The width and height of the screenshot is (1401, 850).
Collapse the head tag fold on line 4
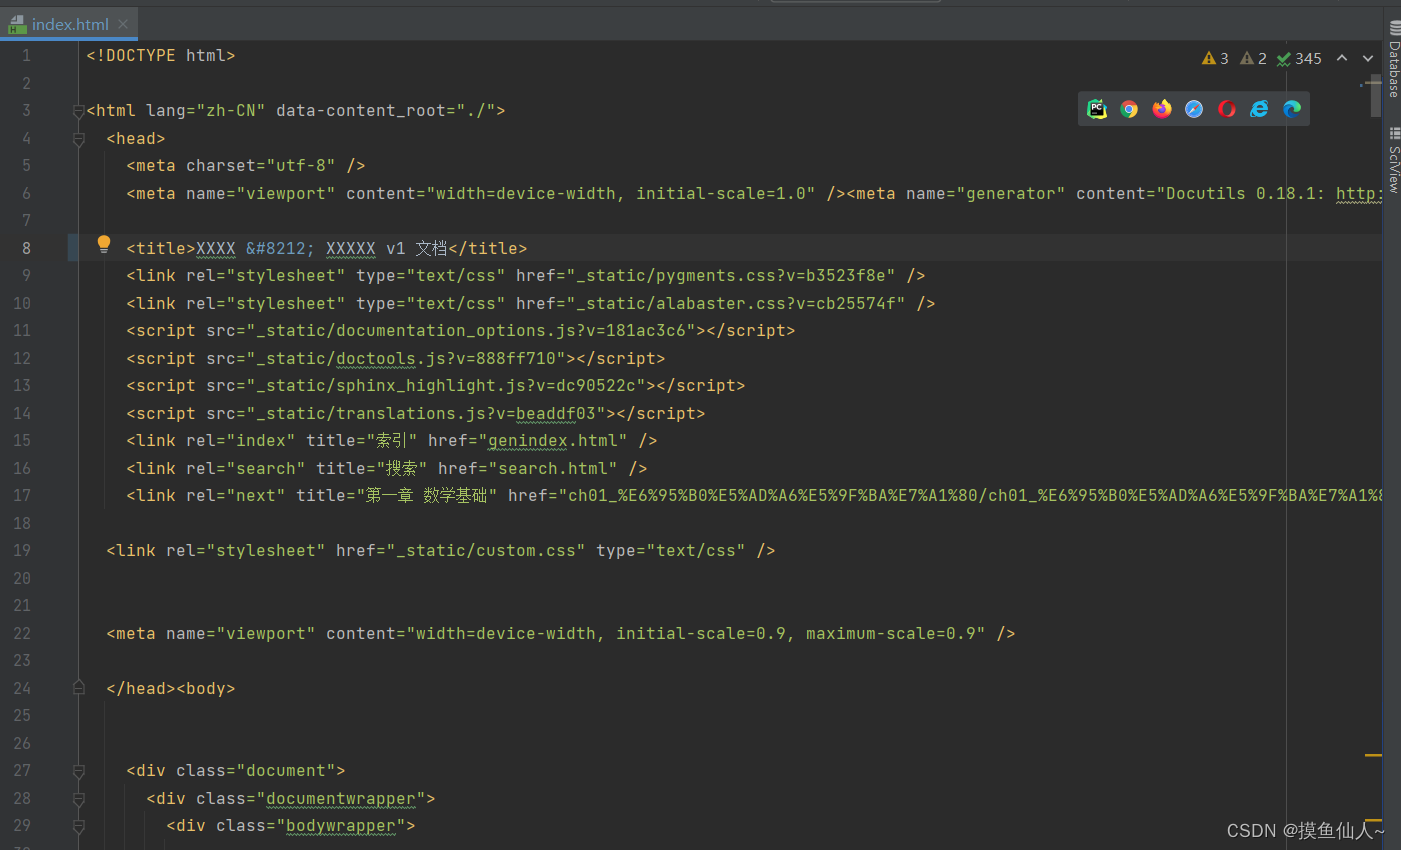pos(78,139)
